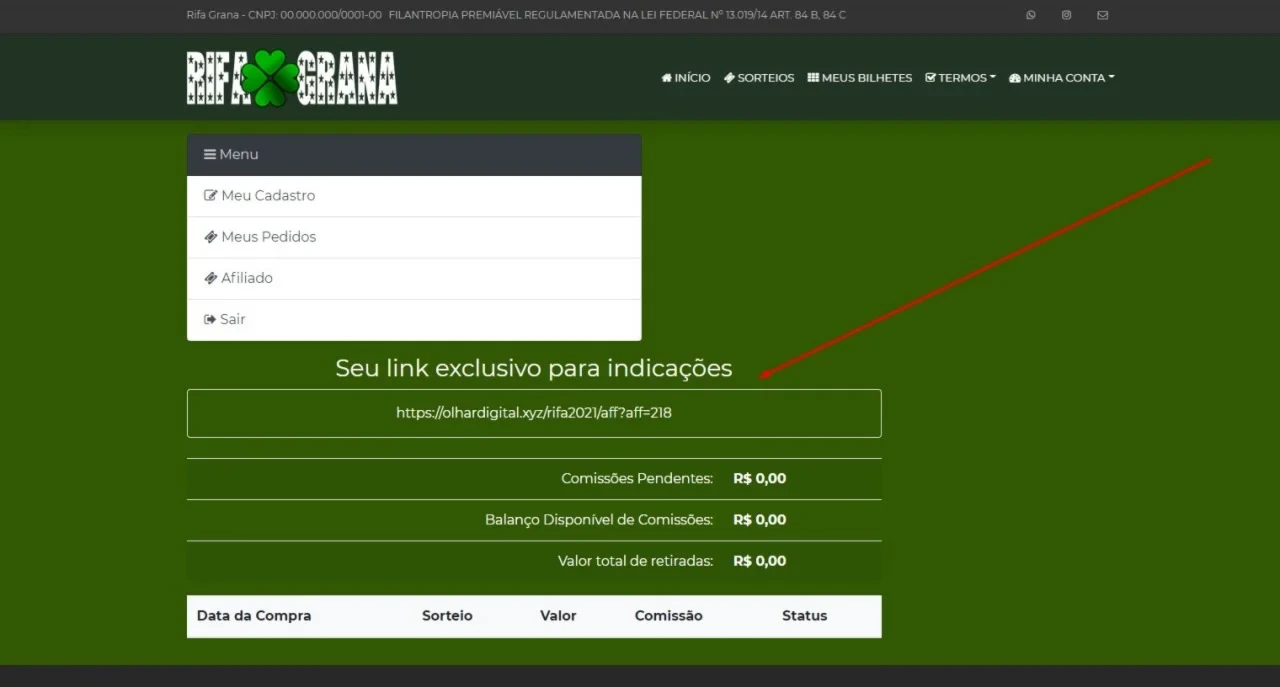The width and height of the screenshot is (1280, 687).
Task: Click the tag icon next to Meus Pedidos
Action: pos(209,237)
